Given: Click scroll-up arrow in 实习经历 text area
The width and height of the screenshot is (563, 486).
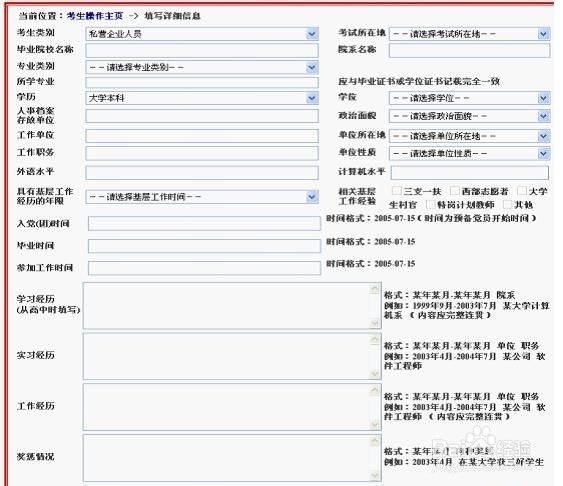Looking at the screenshot, I should pos(375,339).
